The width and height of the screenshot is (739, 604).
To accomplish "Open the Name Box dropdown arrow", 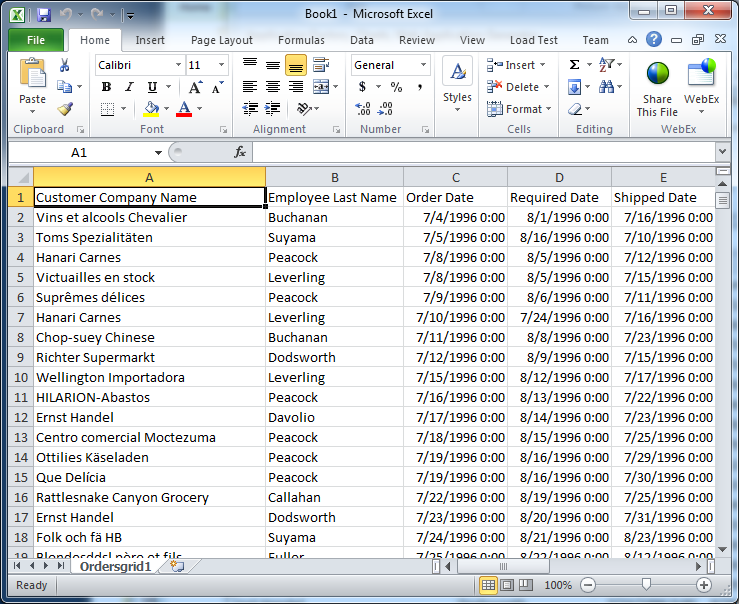I will coord(158,153).
